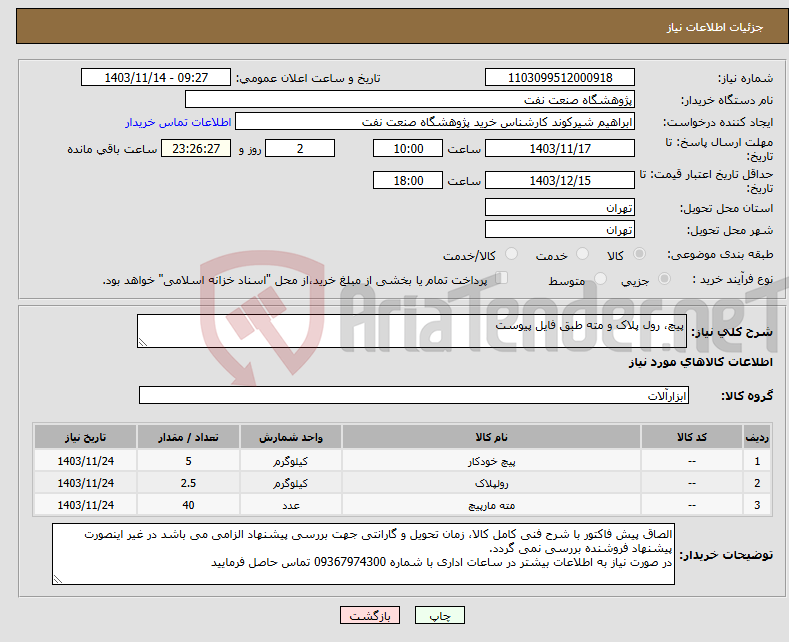Click the نام کالا column header
Viewport: 789px width, 642px height.
coord(492,437)
